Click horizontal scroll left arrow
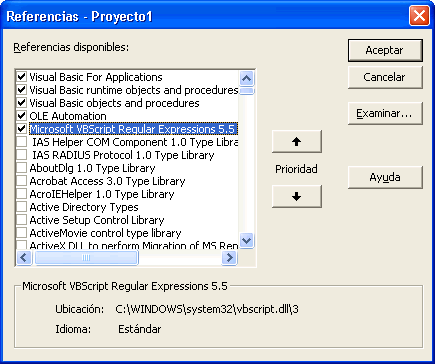The height and width of the screenshot is (364, 435). (24, 258)
